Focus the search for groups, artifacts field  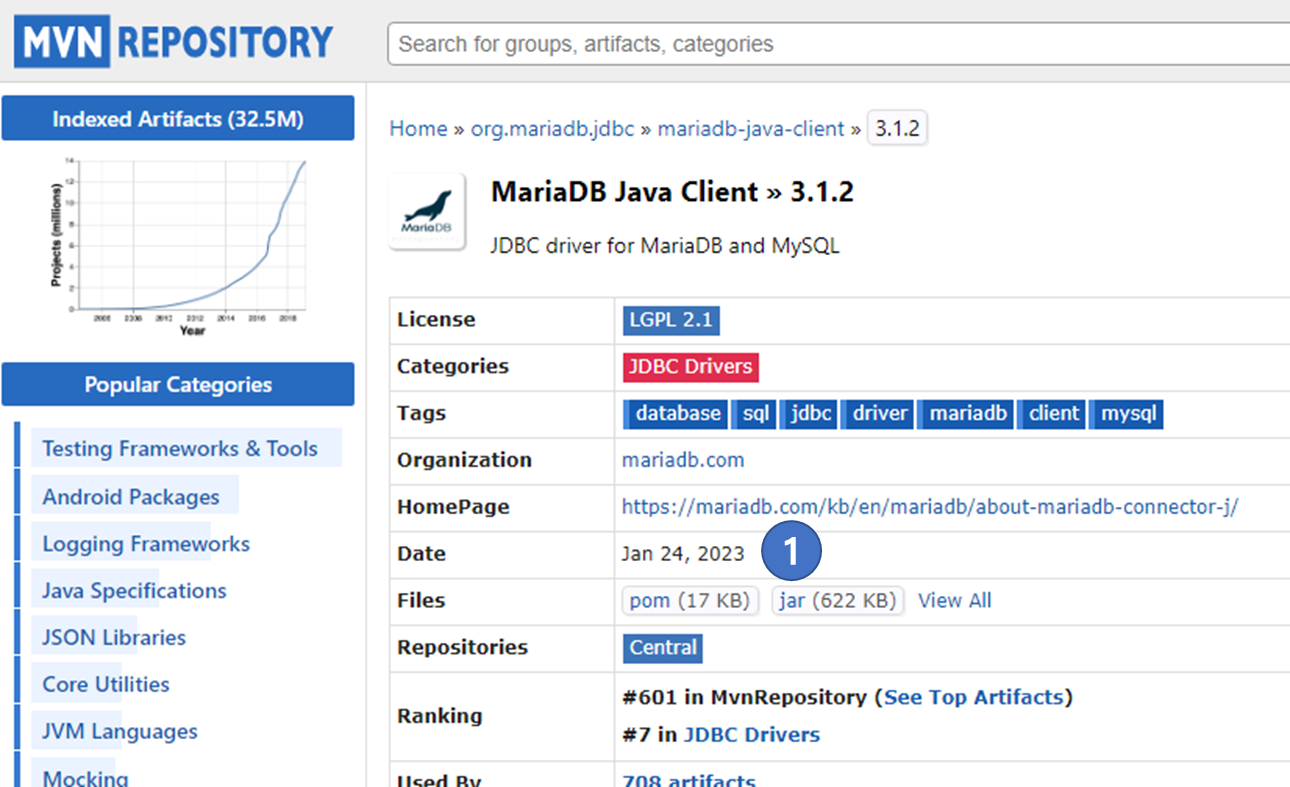[838, 44]
